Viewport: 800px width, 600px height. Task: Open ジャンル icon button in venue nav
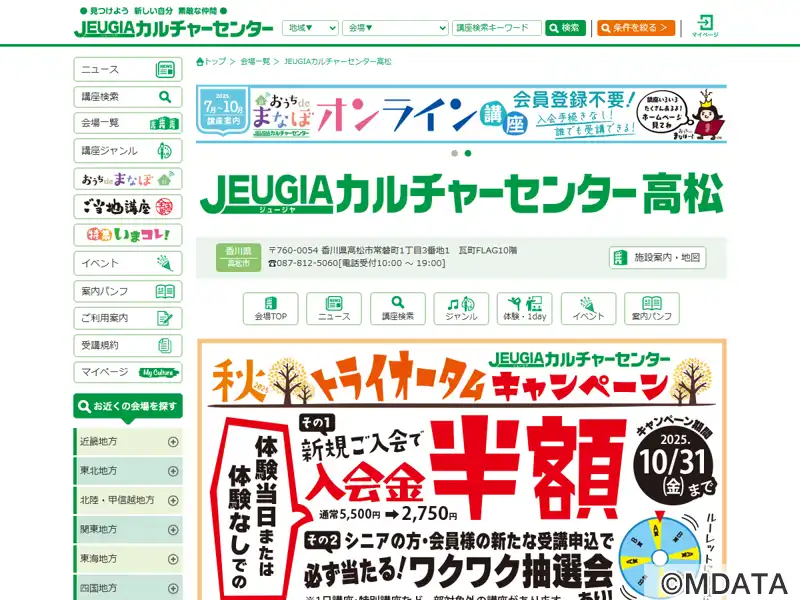pyautogui.click(x=461, y=309)
